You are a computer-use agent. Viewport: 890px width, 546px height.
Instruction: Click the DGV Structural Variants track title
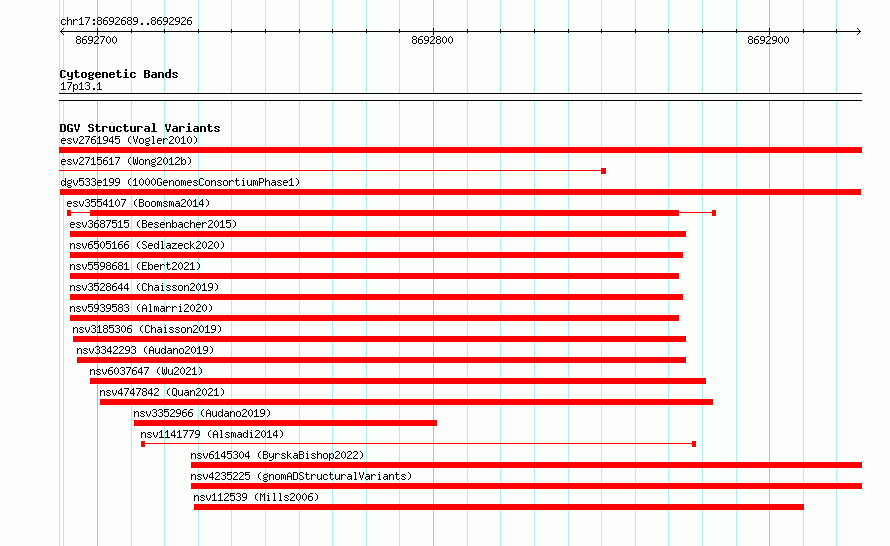click(140, 128)
